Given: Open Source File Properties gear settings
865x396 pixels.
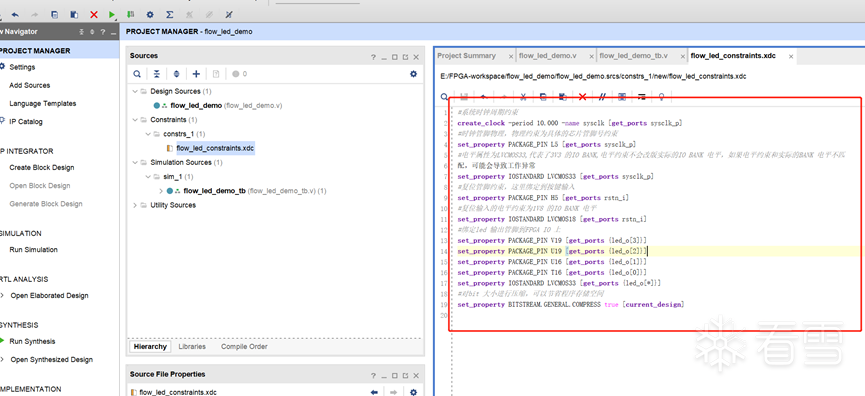Looking at the screenshot, I should 413,392.
